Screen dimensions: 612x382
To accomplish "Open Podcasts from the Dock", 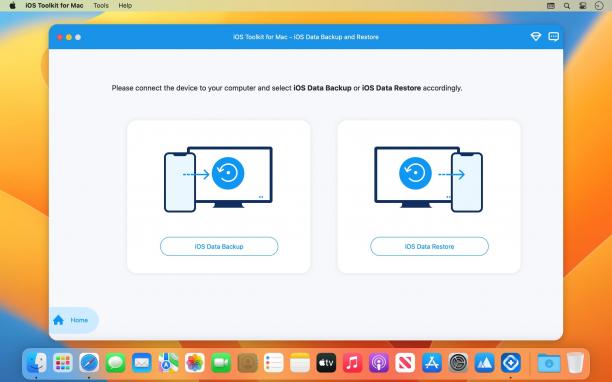I will [x=379, y=363].
